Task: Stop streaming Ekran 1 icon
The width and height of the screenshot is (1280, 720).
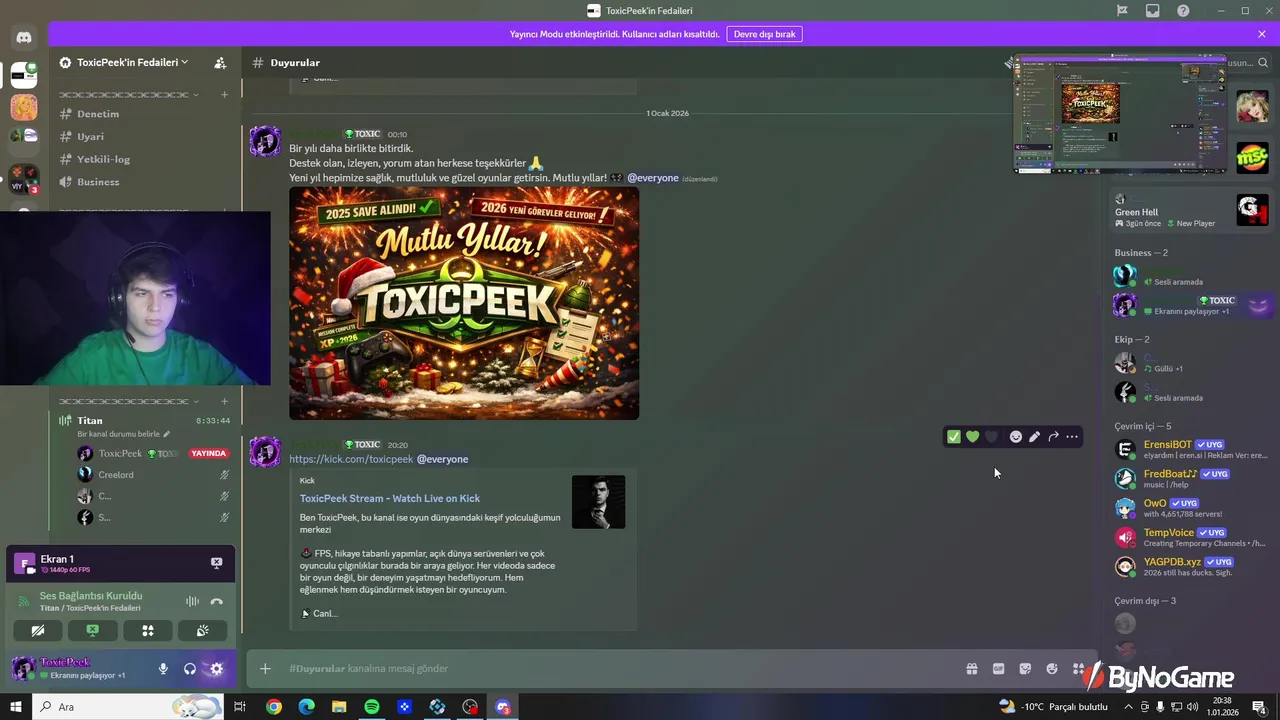Action: coord(216,563)
